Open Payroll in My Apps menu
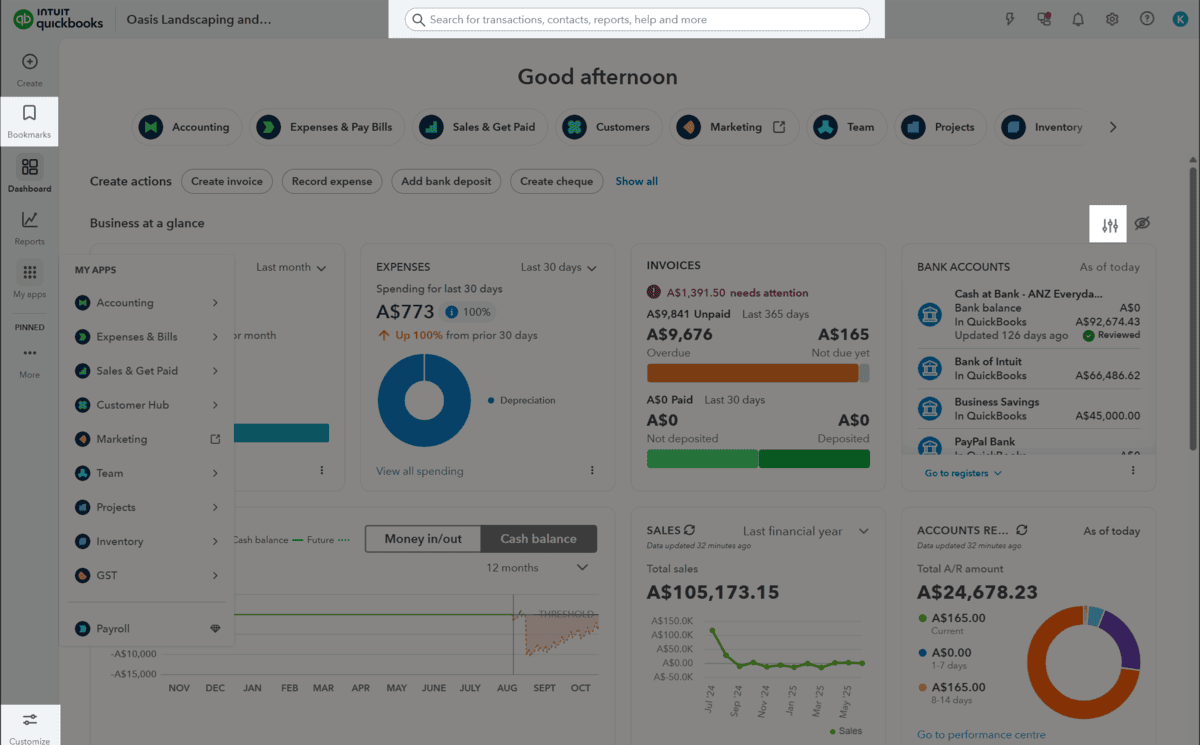This screenshot has width=1200, height=745. 147,629
